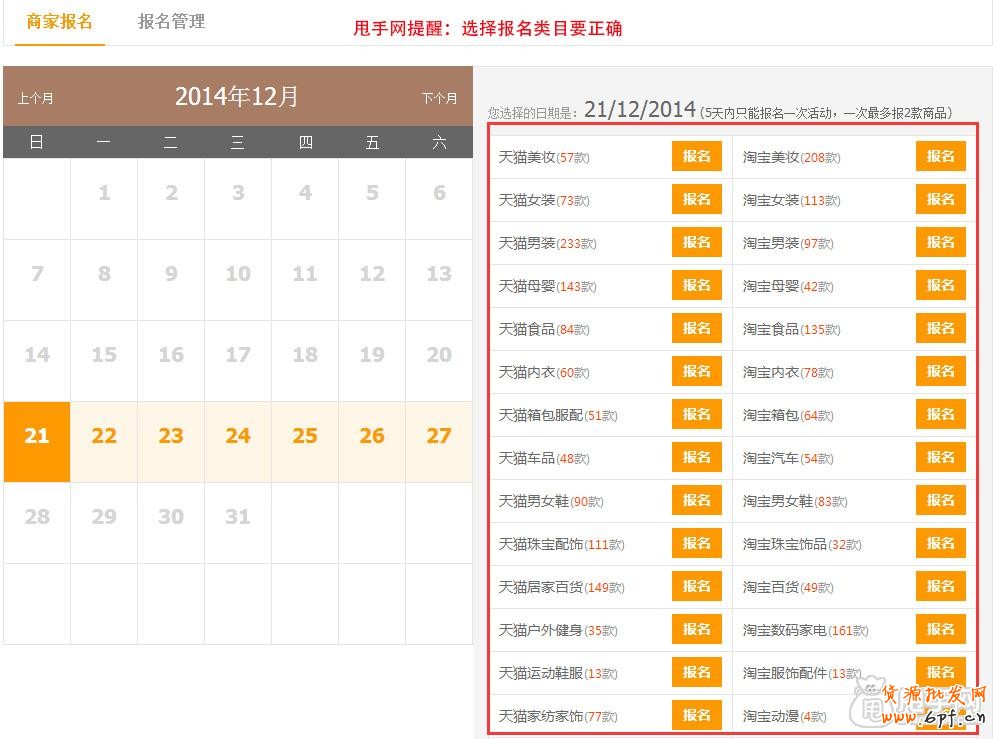Click 报名 beside 天猫车品
The height and width of the screenshot is (739, 996).
[696, 457]
